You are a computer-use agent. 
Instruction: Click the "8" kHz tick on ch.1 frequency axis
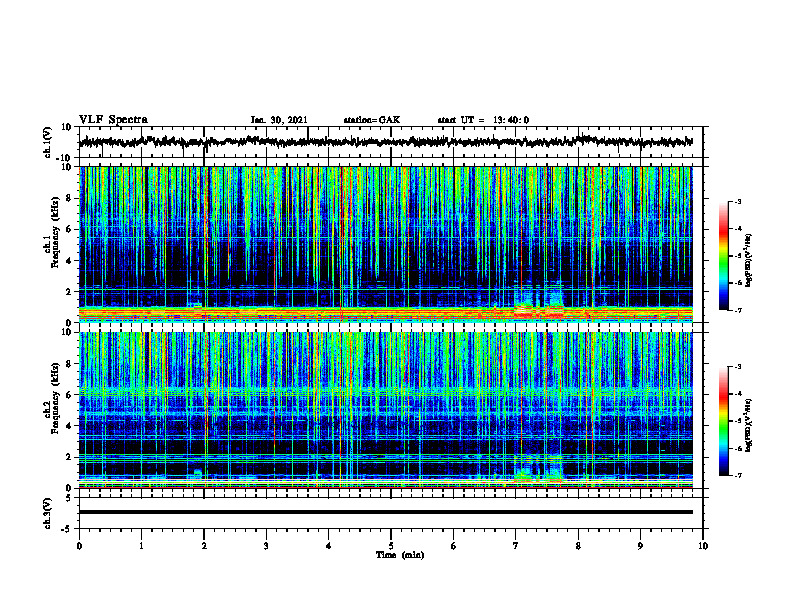click(x=69, y=198)
